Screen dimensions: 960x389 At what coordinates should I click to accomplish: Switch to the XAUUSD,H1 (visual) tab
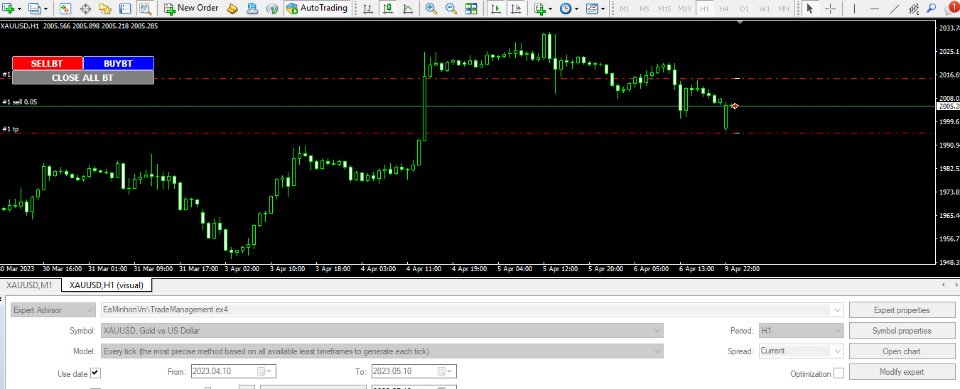[107, 285]
